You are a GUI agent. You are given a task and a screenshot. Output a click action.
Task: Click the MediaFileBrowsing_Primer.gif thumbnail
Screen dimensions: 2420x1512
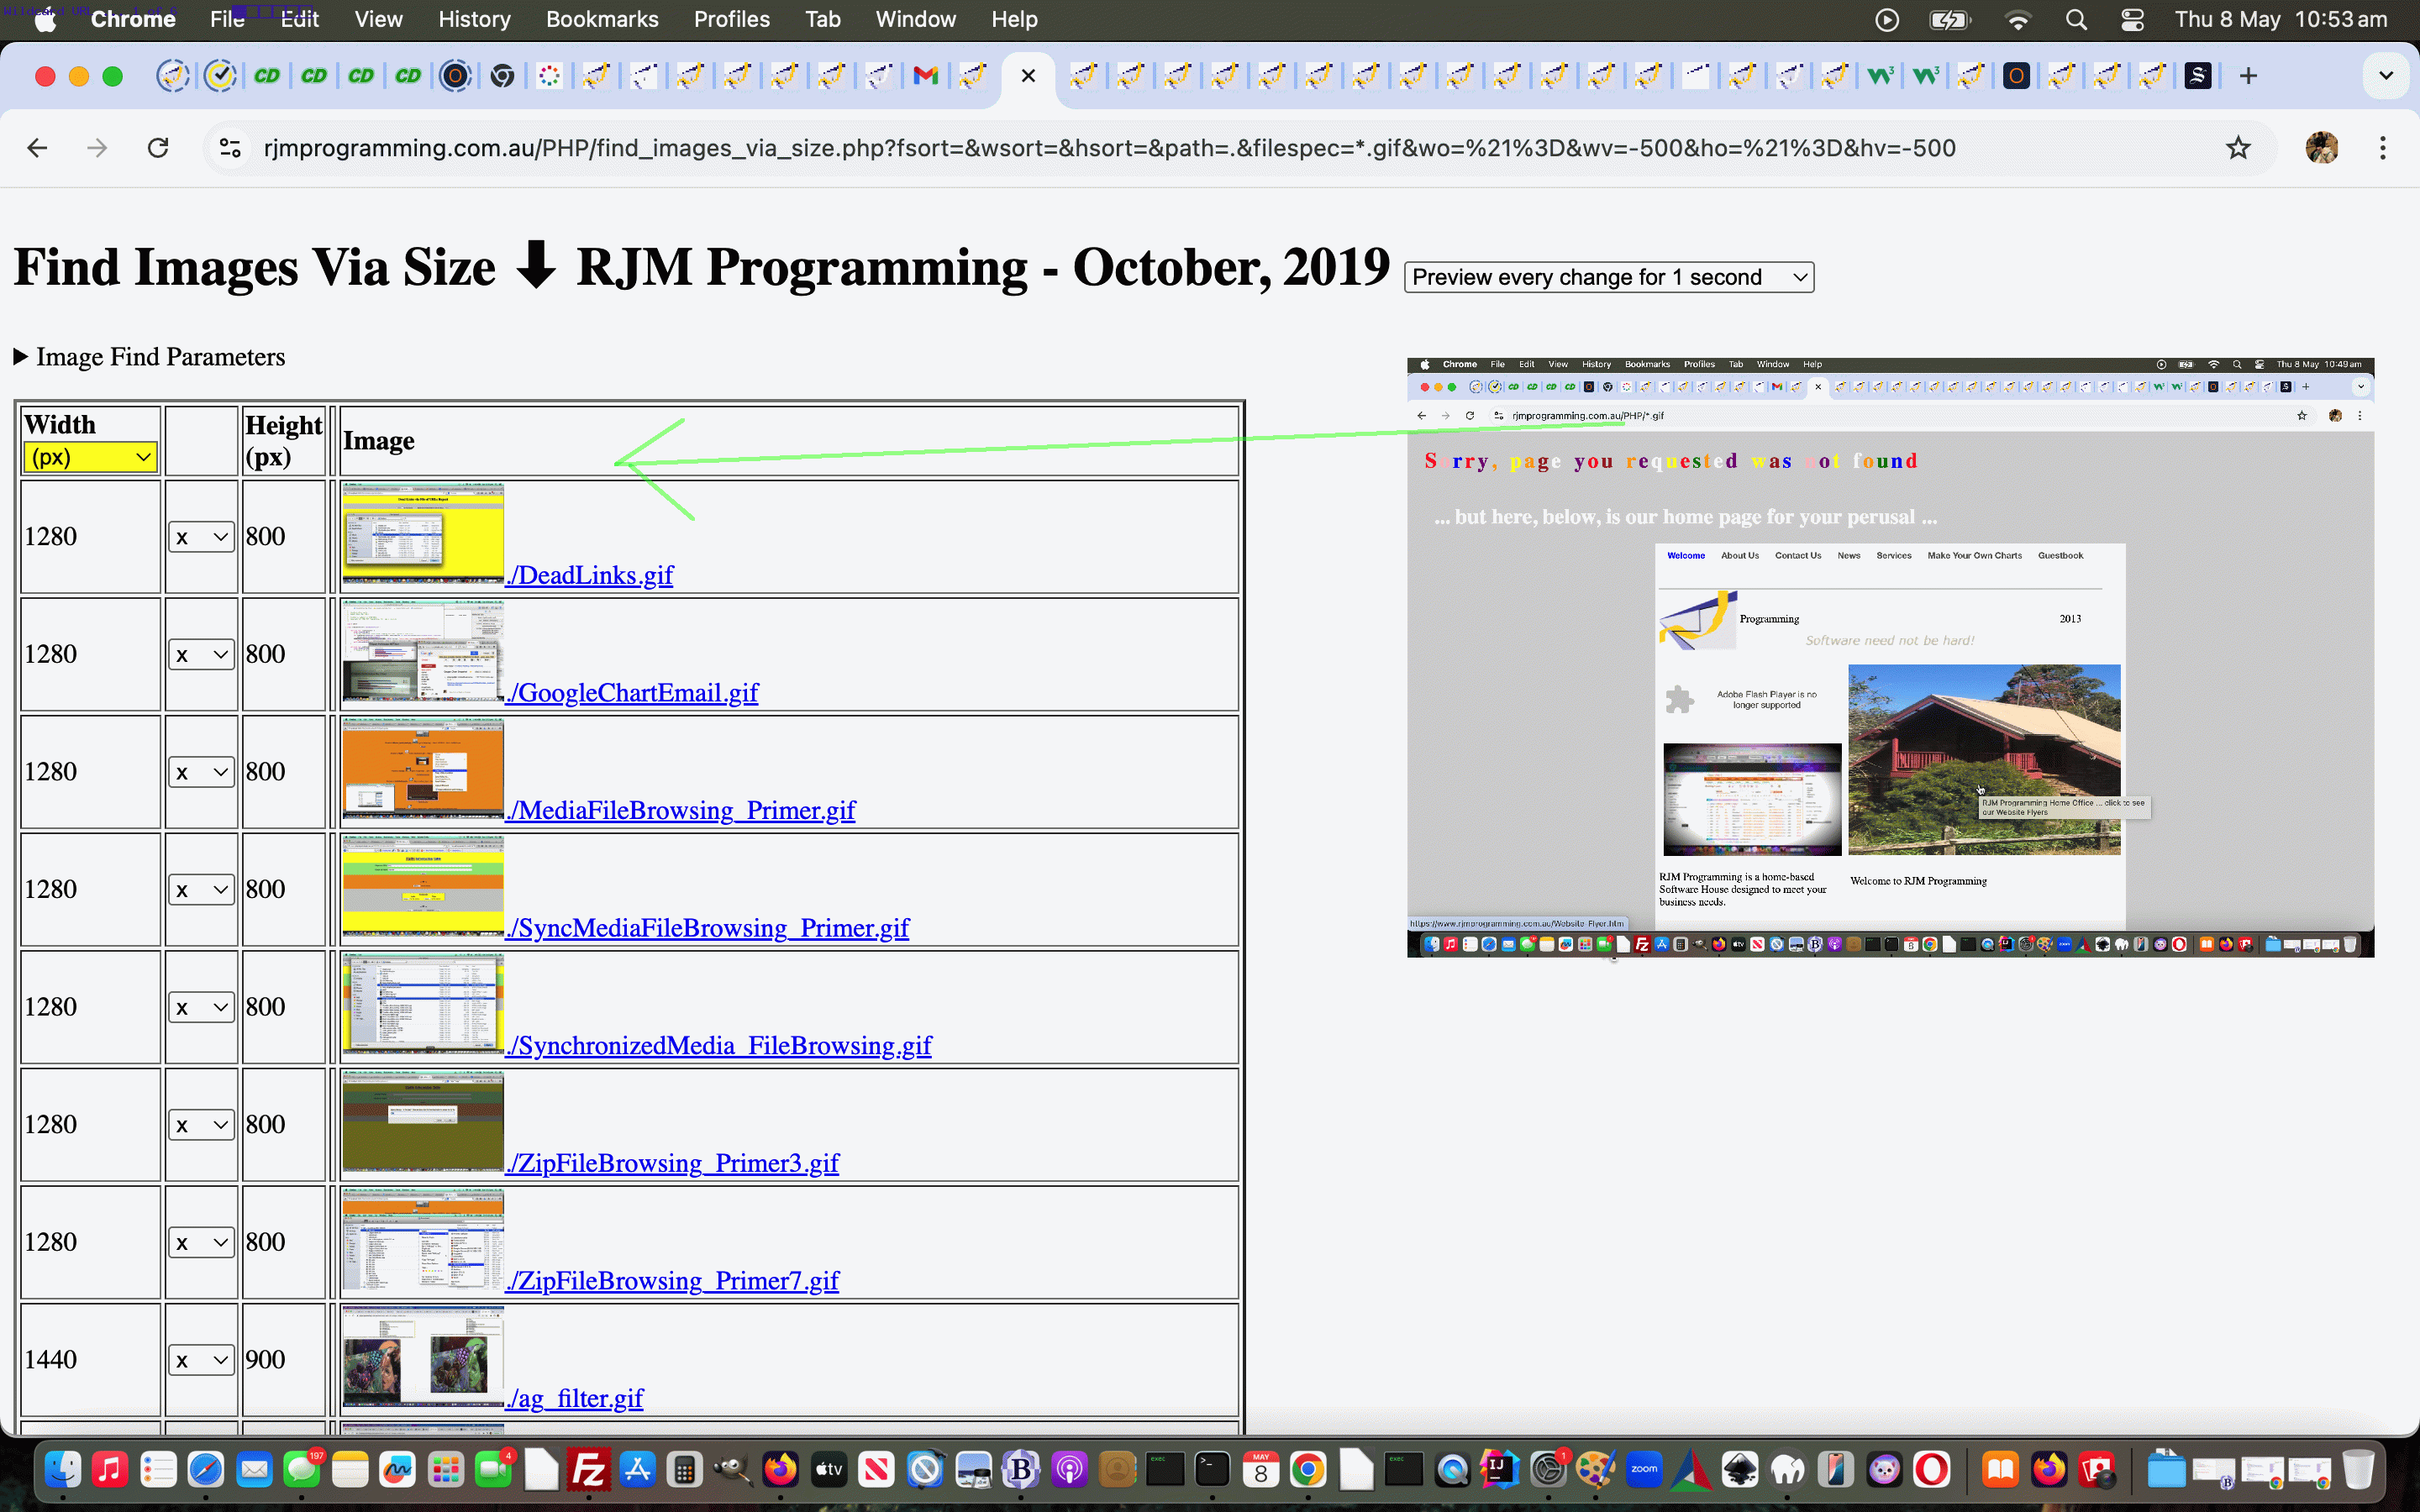[x=423, y=768]
